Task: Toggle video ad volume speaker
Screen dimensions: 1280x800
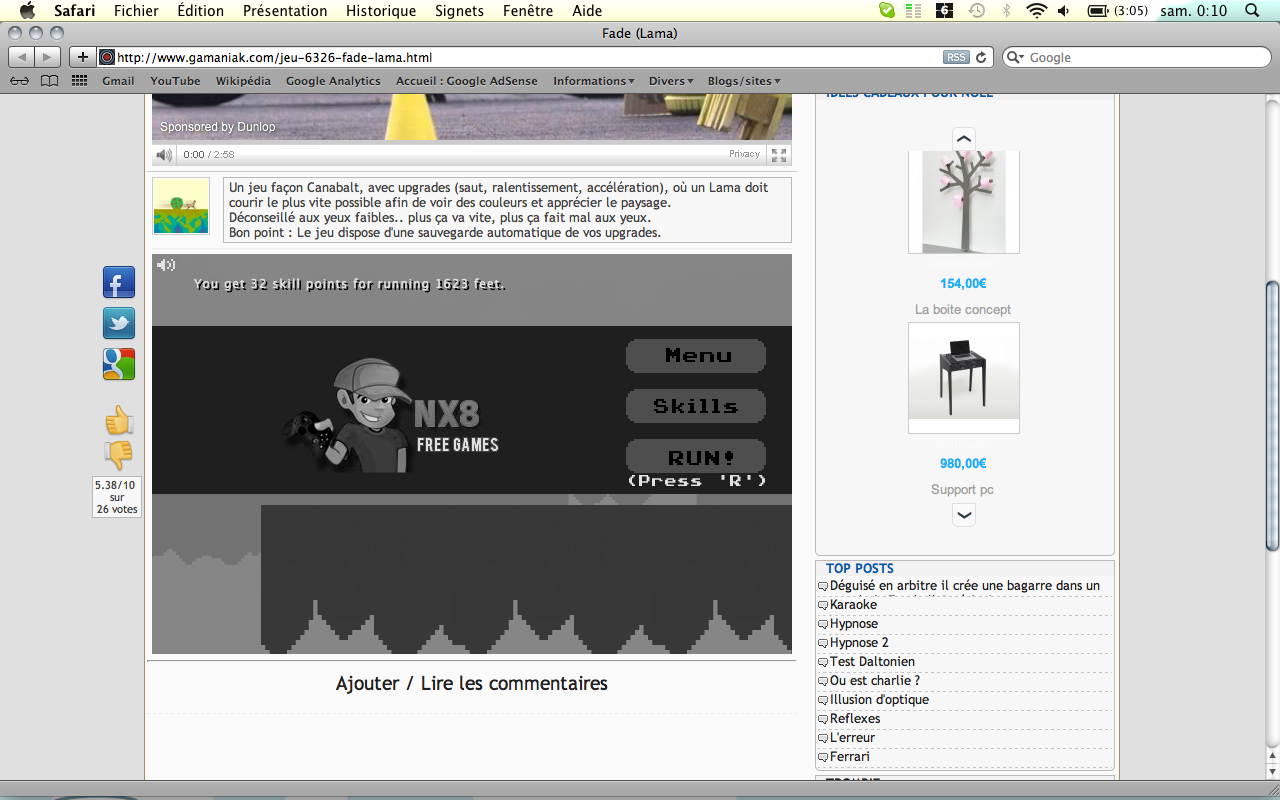Action: point(164,155)
